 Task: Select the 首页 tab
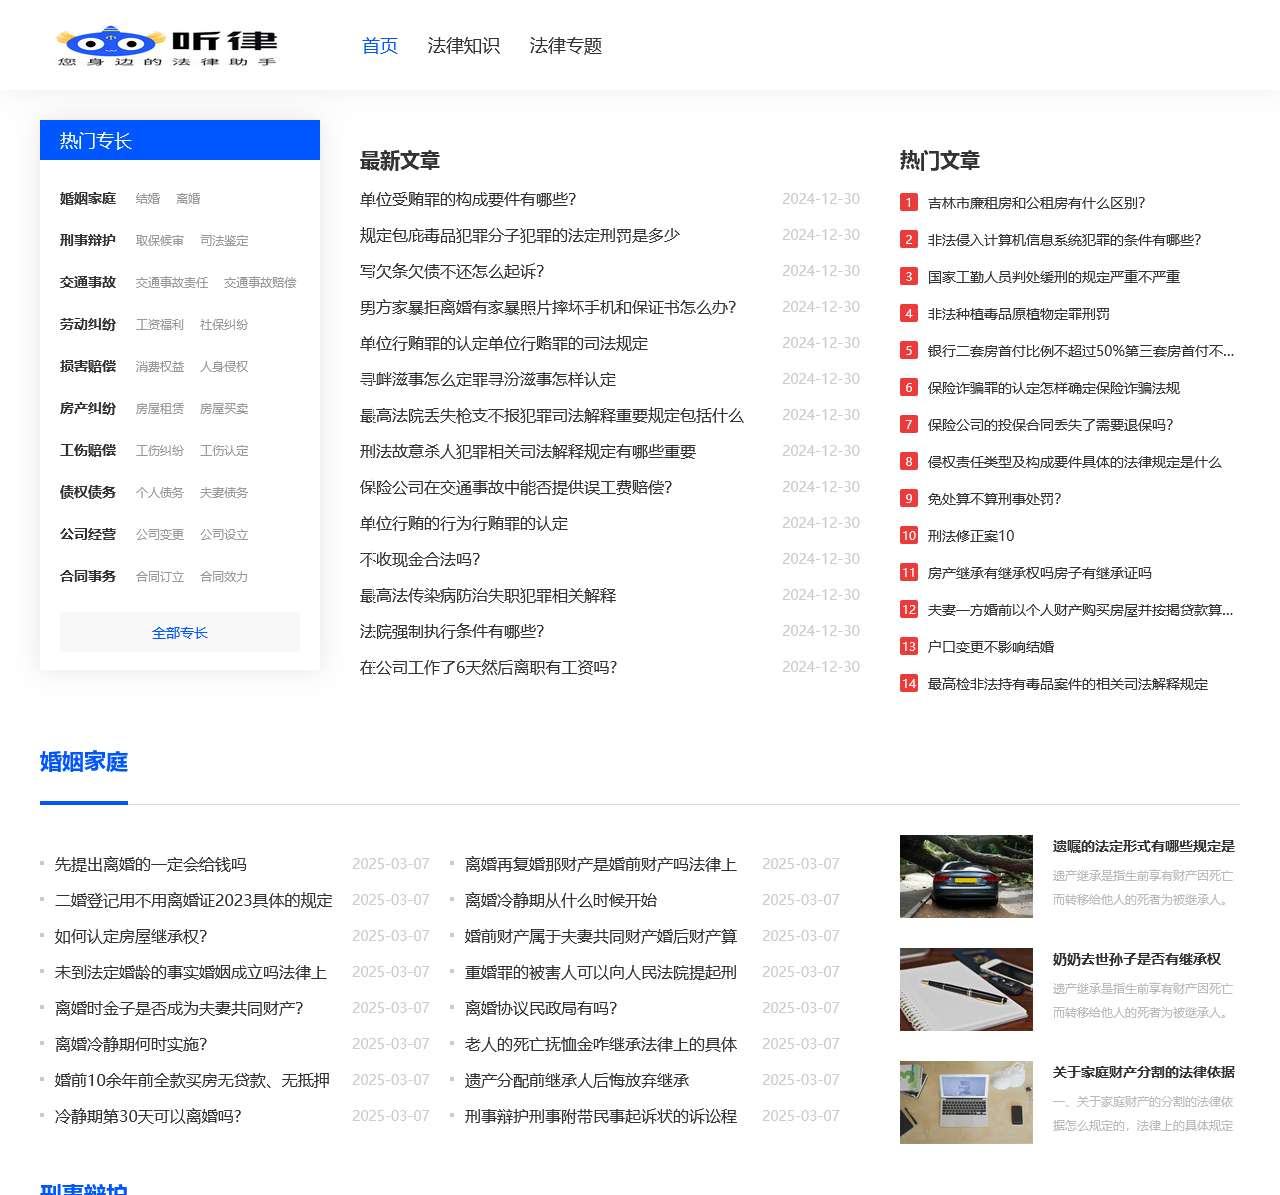click(379, 45)
